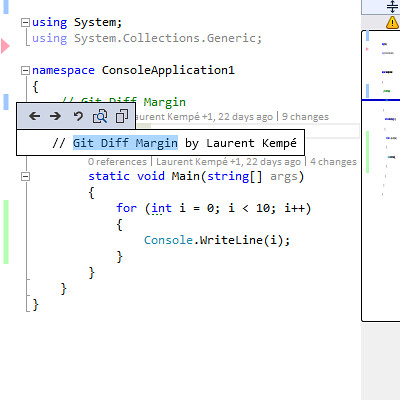The height and width of the screenshot is (400, 400).
Task: Show difference with magnifier icon
Action: tap(100, 116)
